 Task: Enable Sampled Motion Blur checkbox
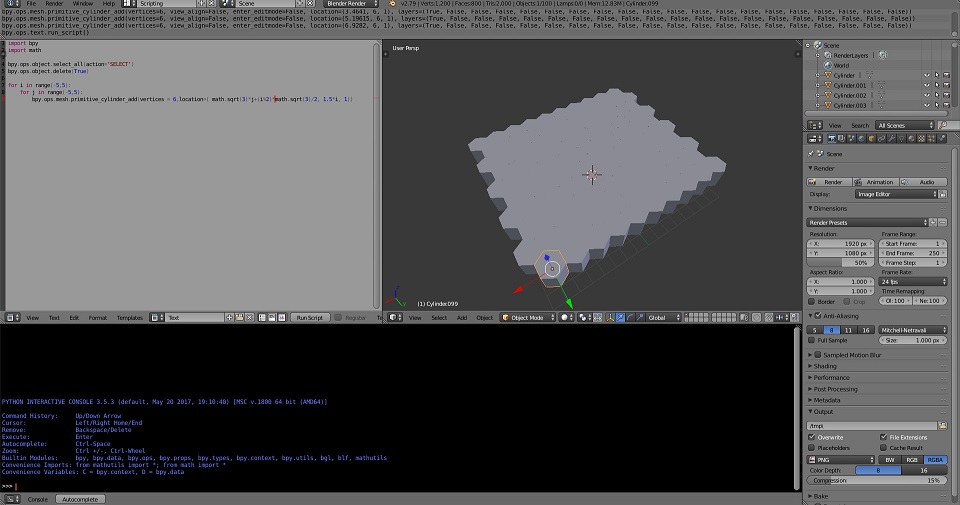[818, 354]
